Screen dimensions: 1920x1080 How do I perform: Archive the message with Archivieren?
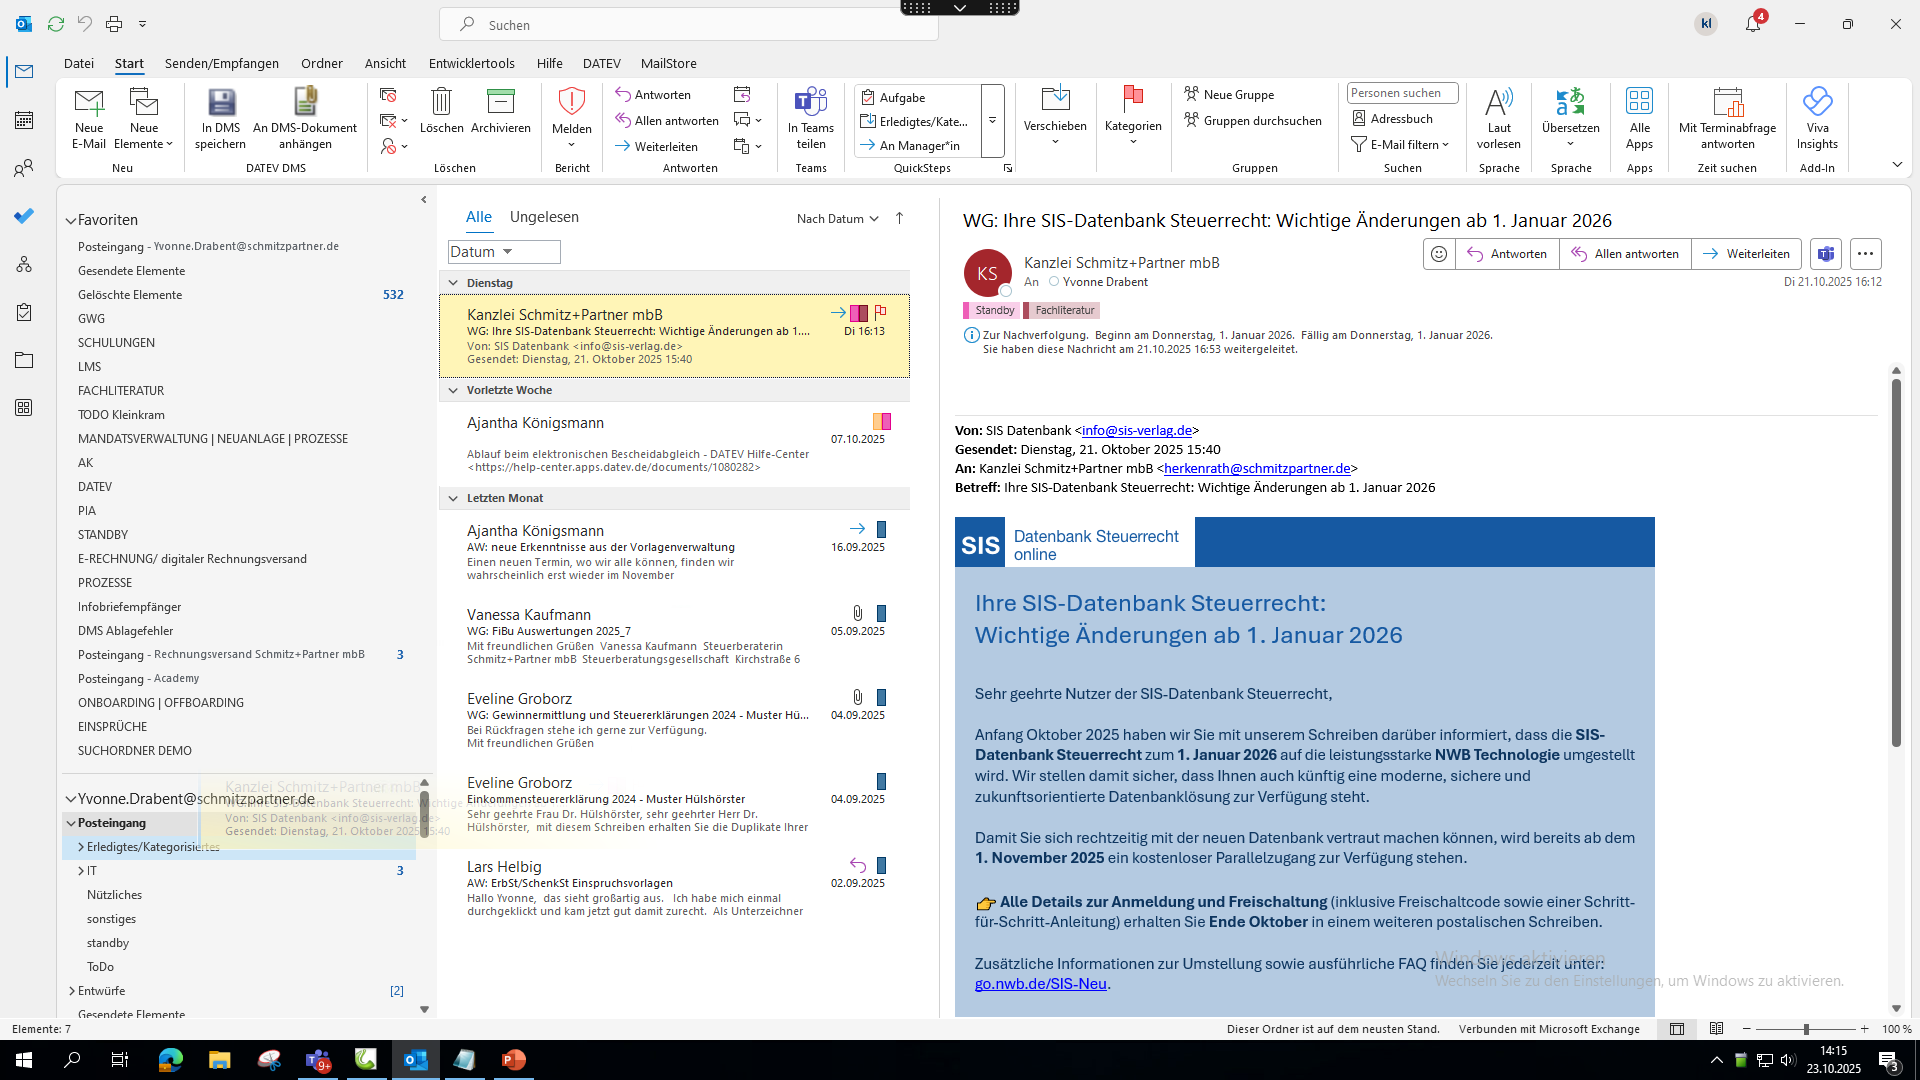pos(500,111)
